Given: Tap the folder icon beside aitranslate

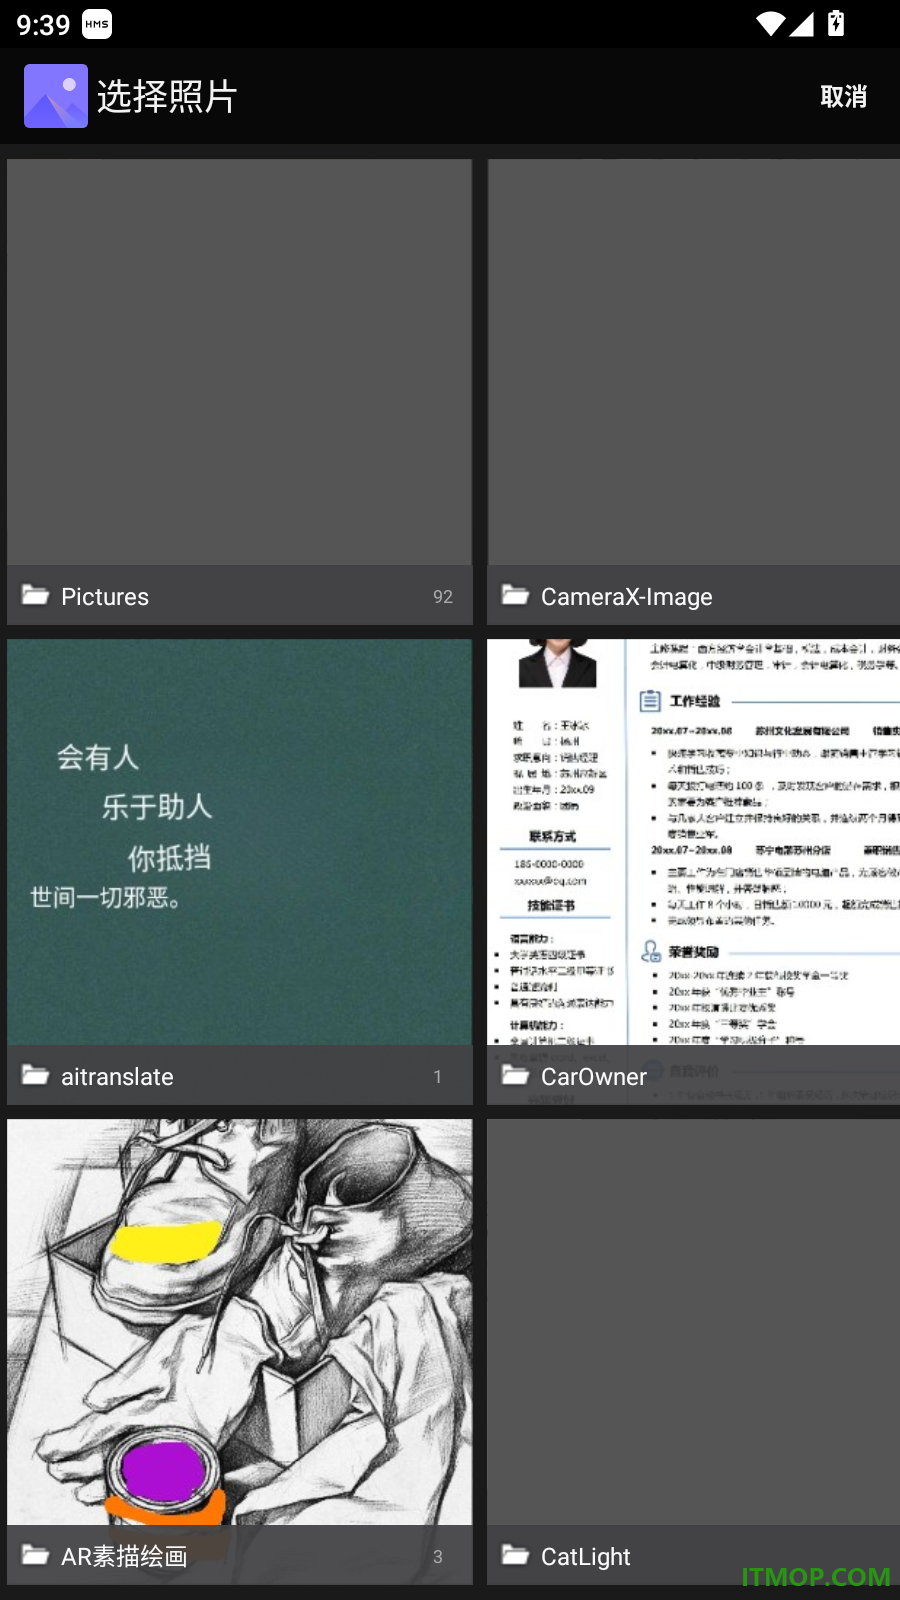Looking at the screenshot, I should [x=36, y=1075].
